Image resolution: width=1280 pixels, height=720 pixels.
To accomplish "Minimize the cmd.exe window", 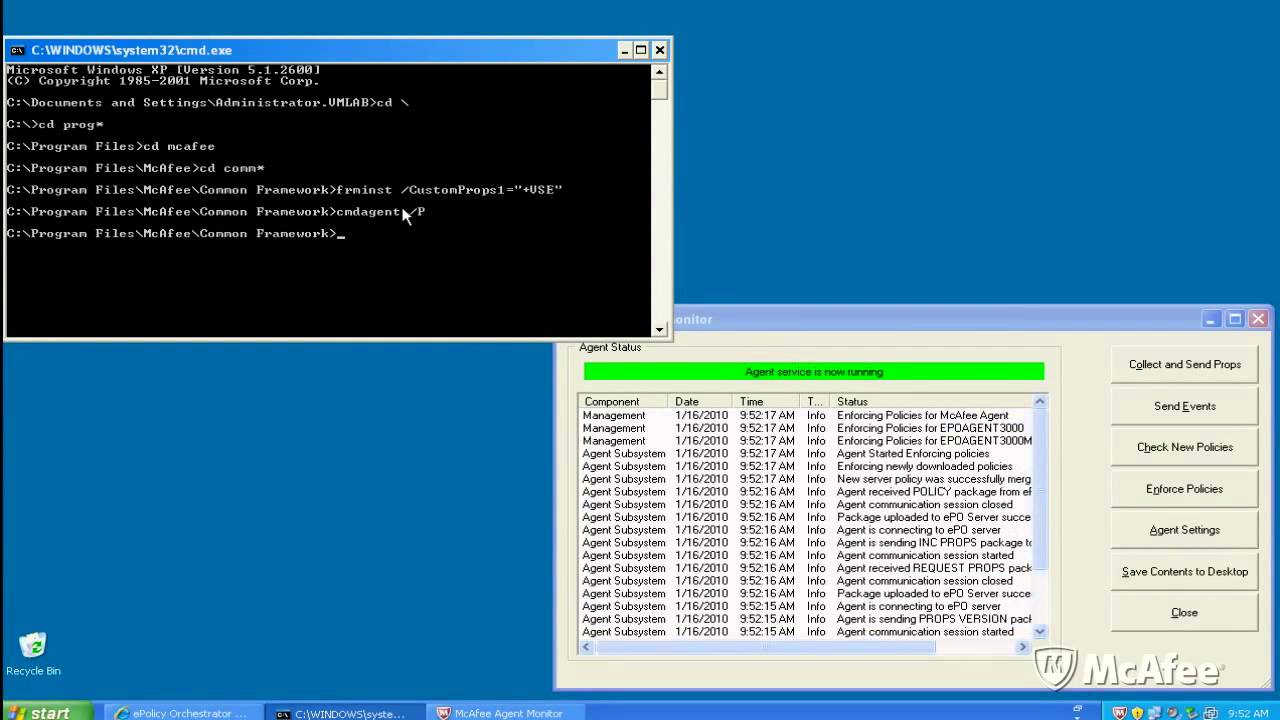I will [624, 50].
